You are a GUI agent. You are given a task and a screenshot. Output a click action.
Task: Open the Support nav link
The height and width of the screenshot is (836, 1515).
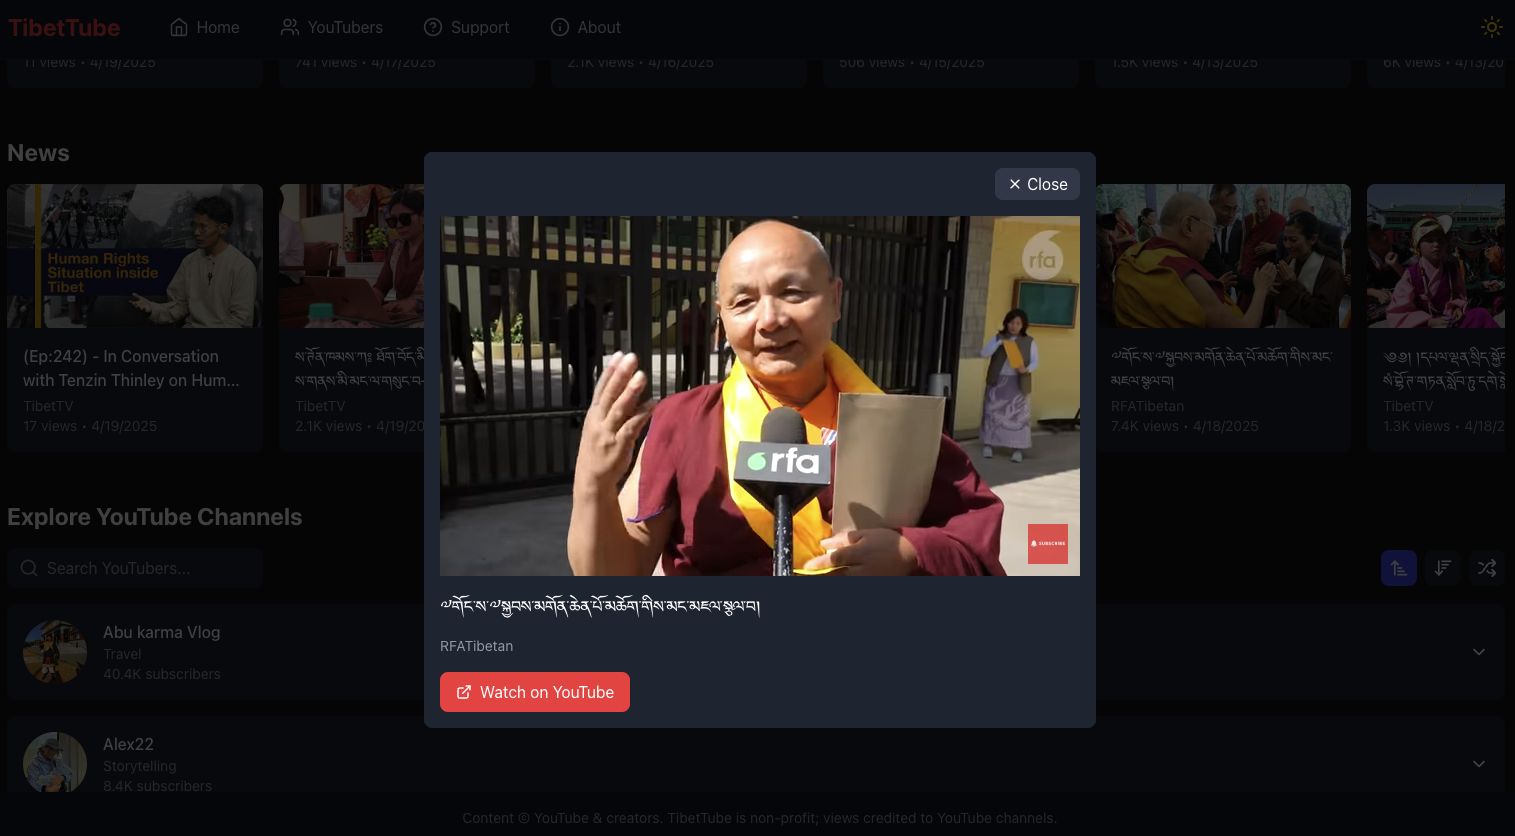click(x=467, y=27)
